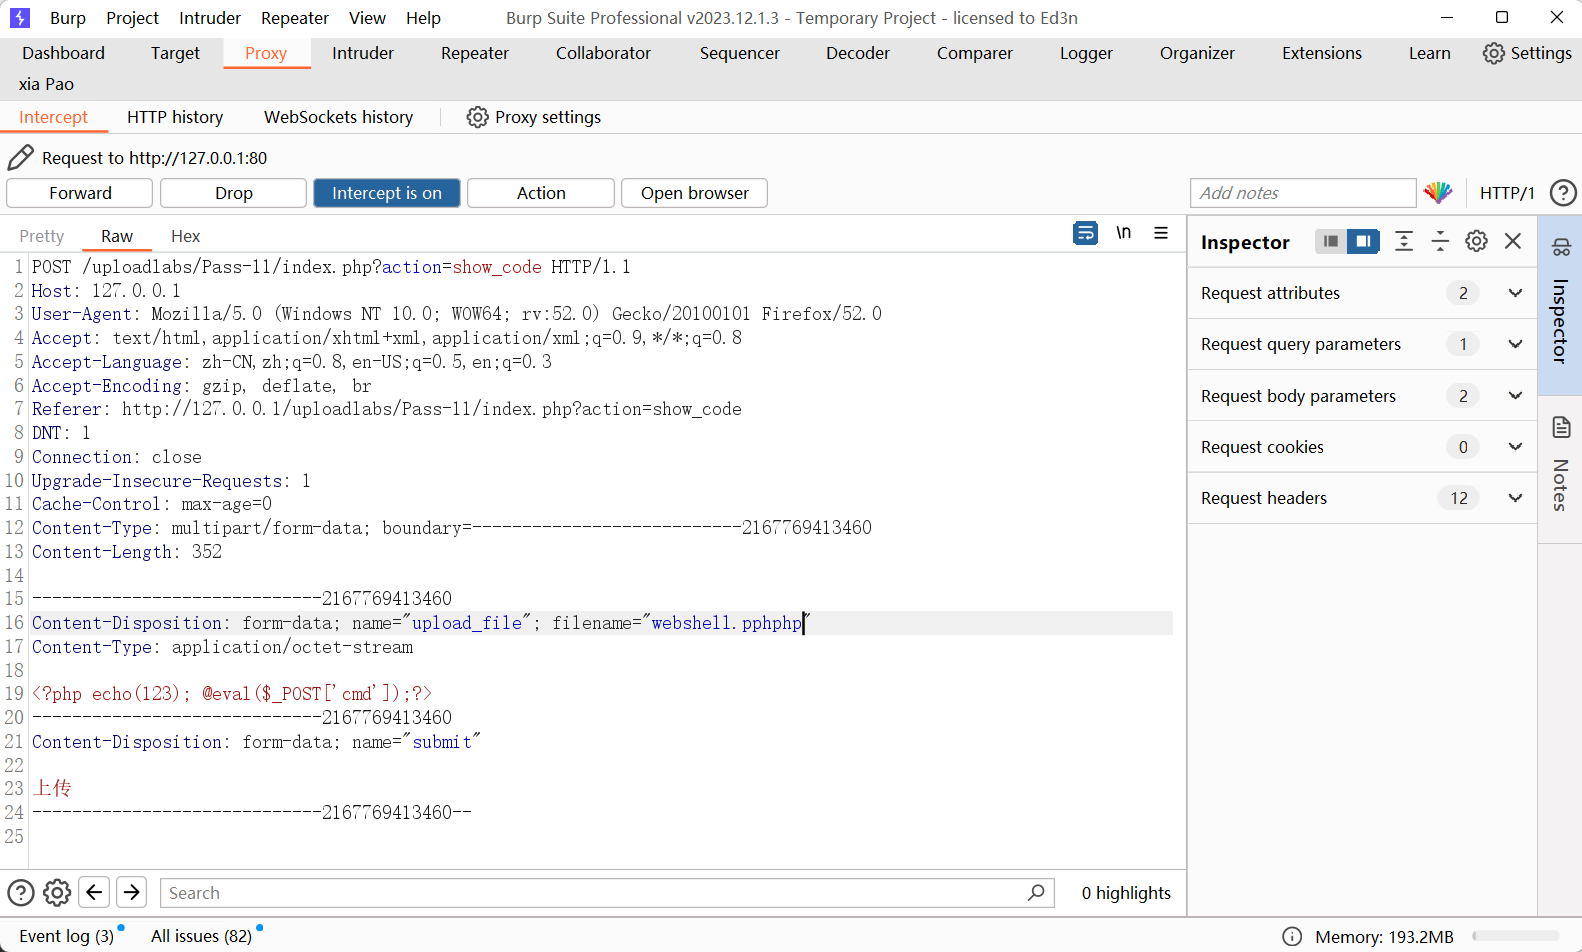Open the Intruder menu in menu bar

(210, 18)
